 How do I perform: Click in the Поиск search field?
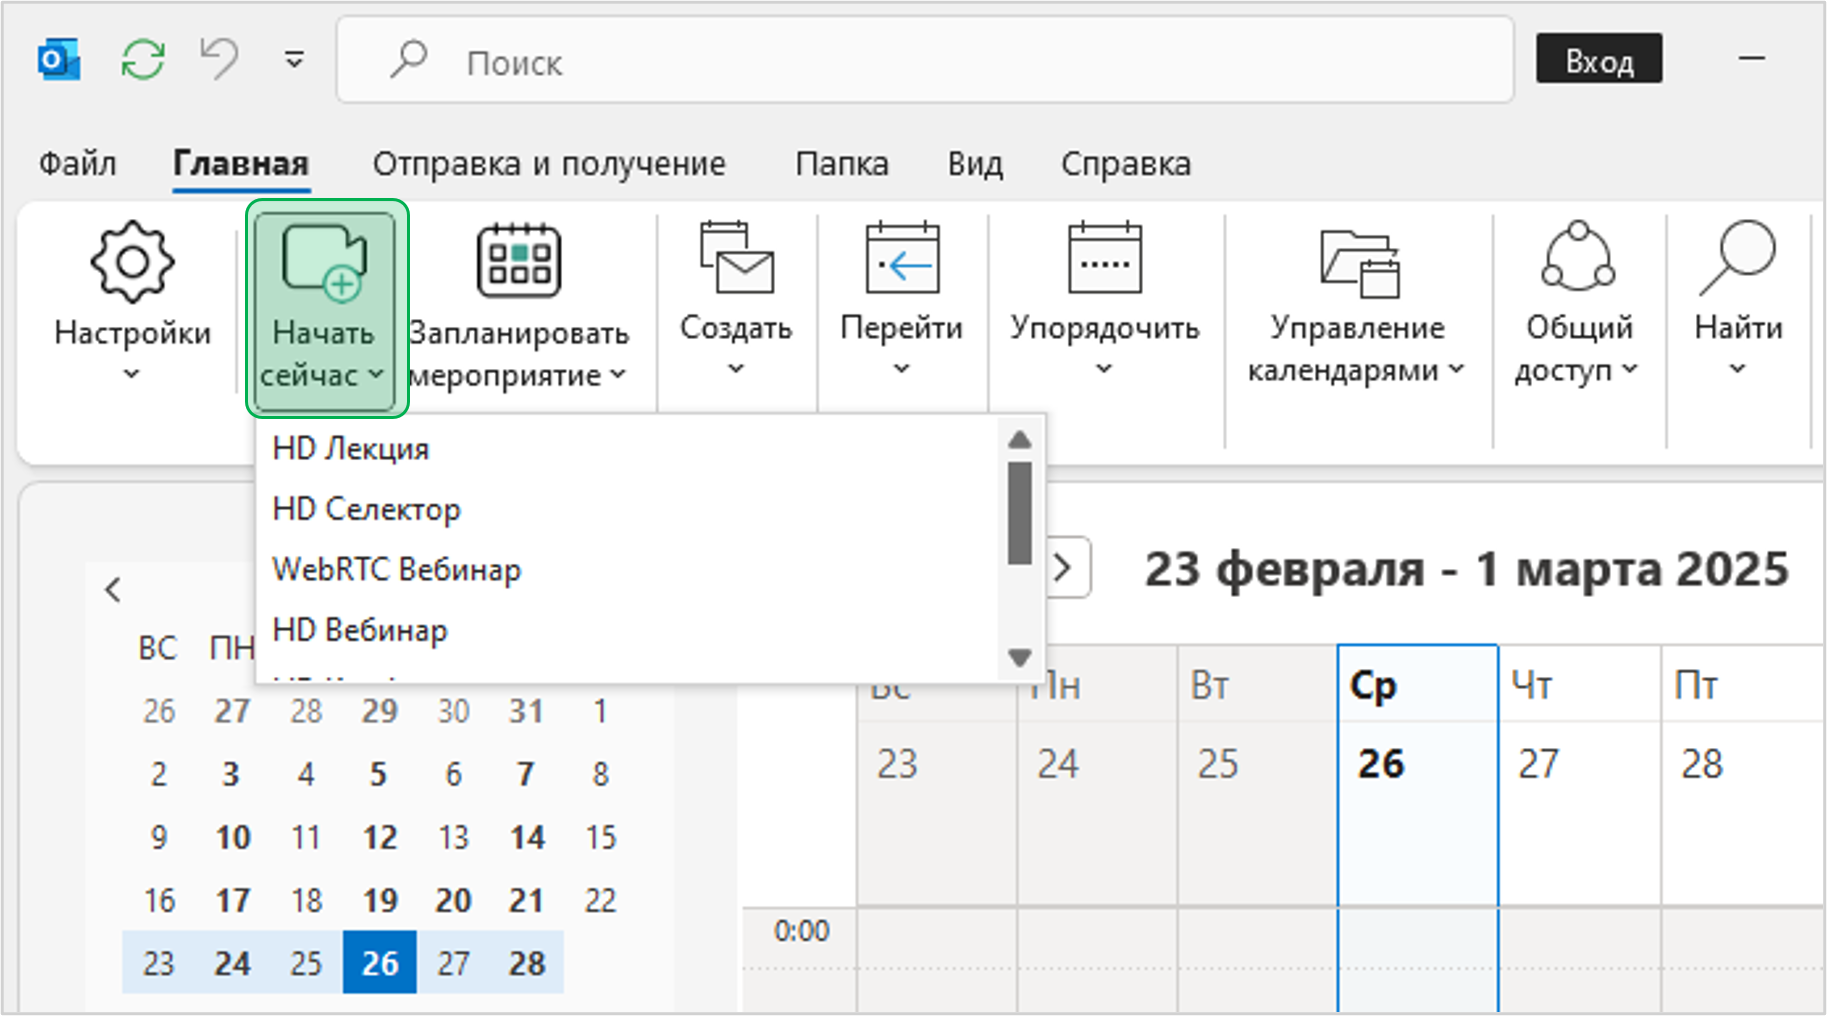[924, 62]
